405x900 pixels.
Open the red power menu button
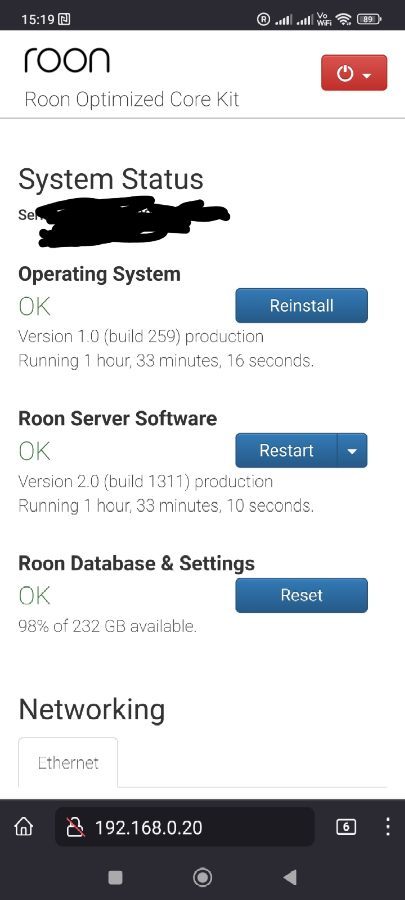click(x=354, y=73)
